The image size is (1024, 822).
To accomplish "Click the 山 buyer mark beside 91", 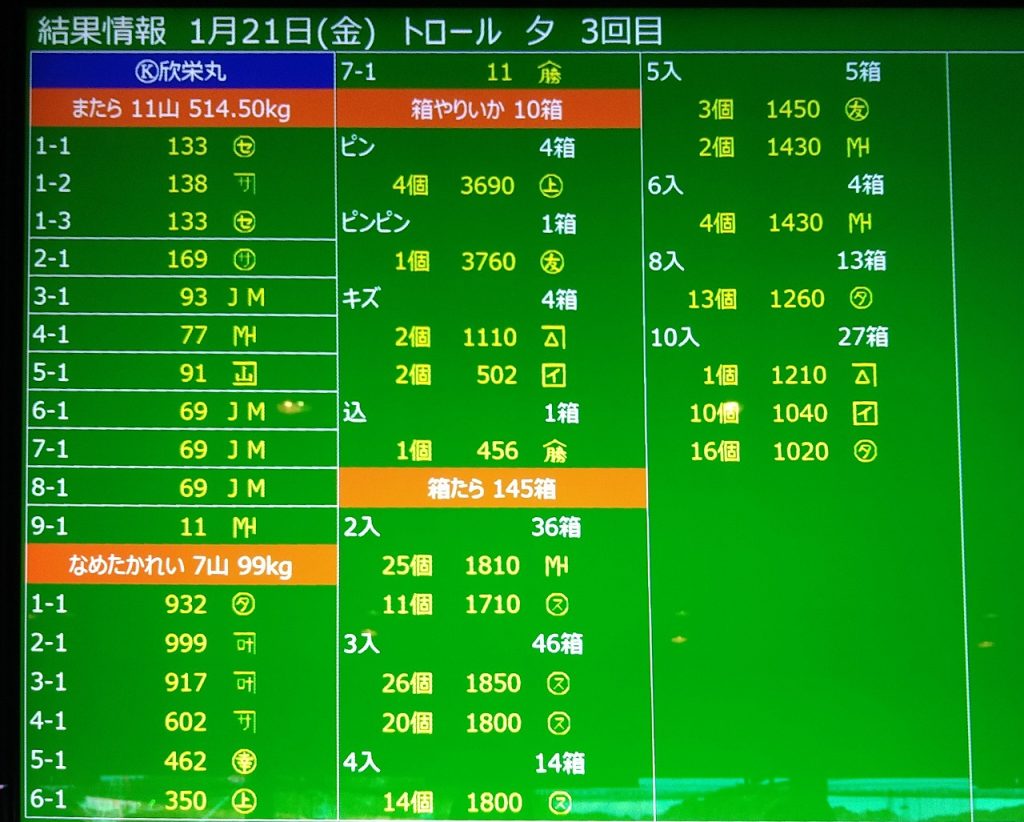I will [244, 374].
